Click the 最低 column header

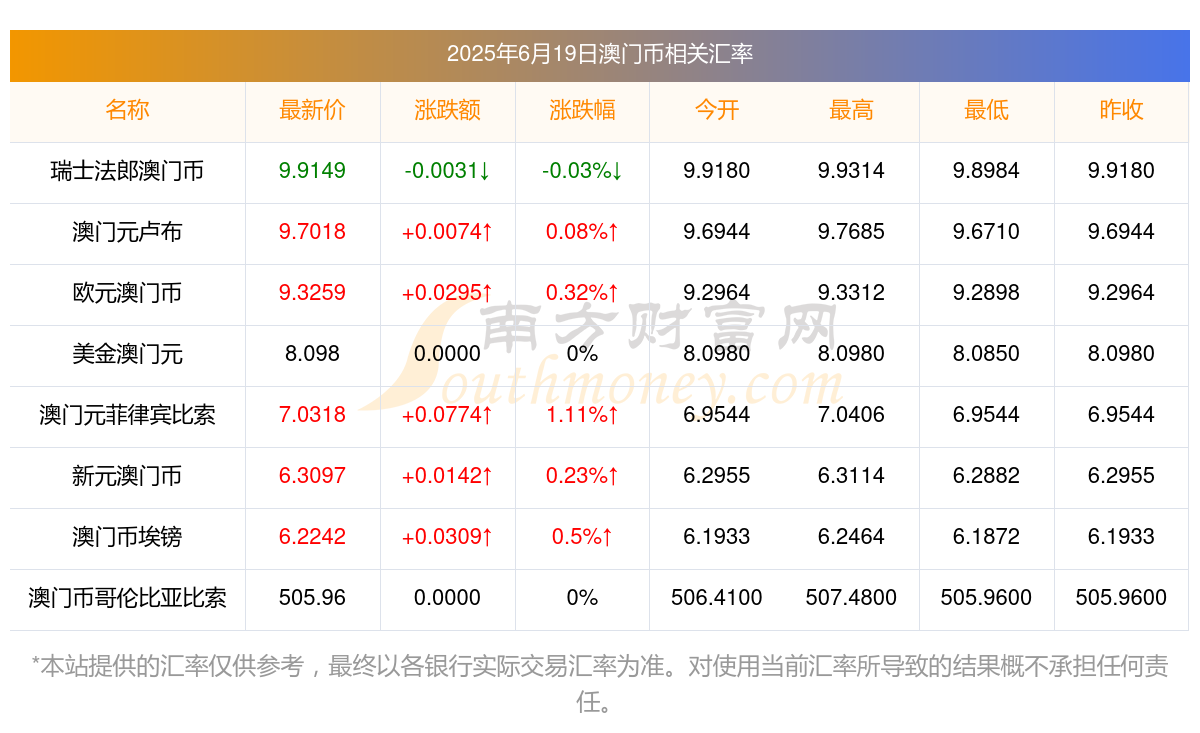pos(986,110)
